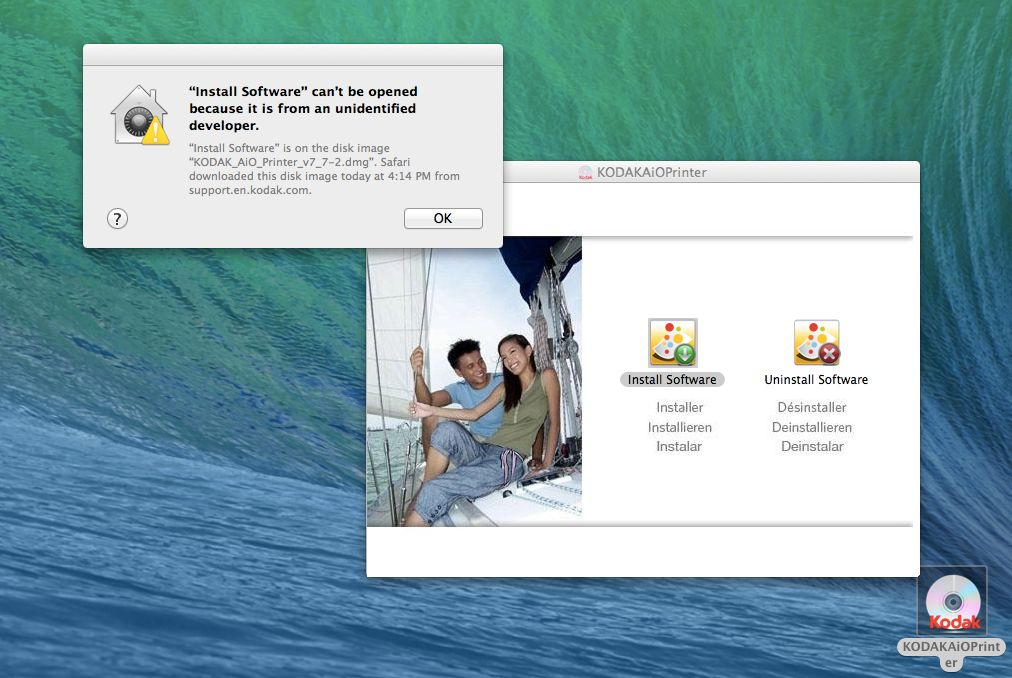Select the Install Software icon

(673, 343)
